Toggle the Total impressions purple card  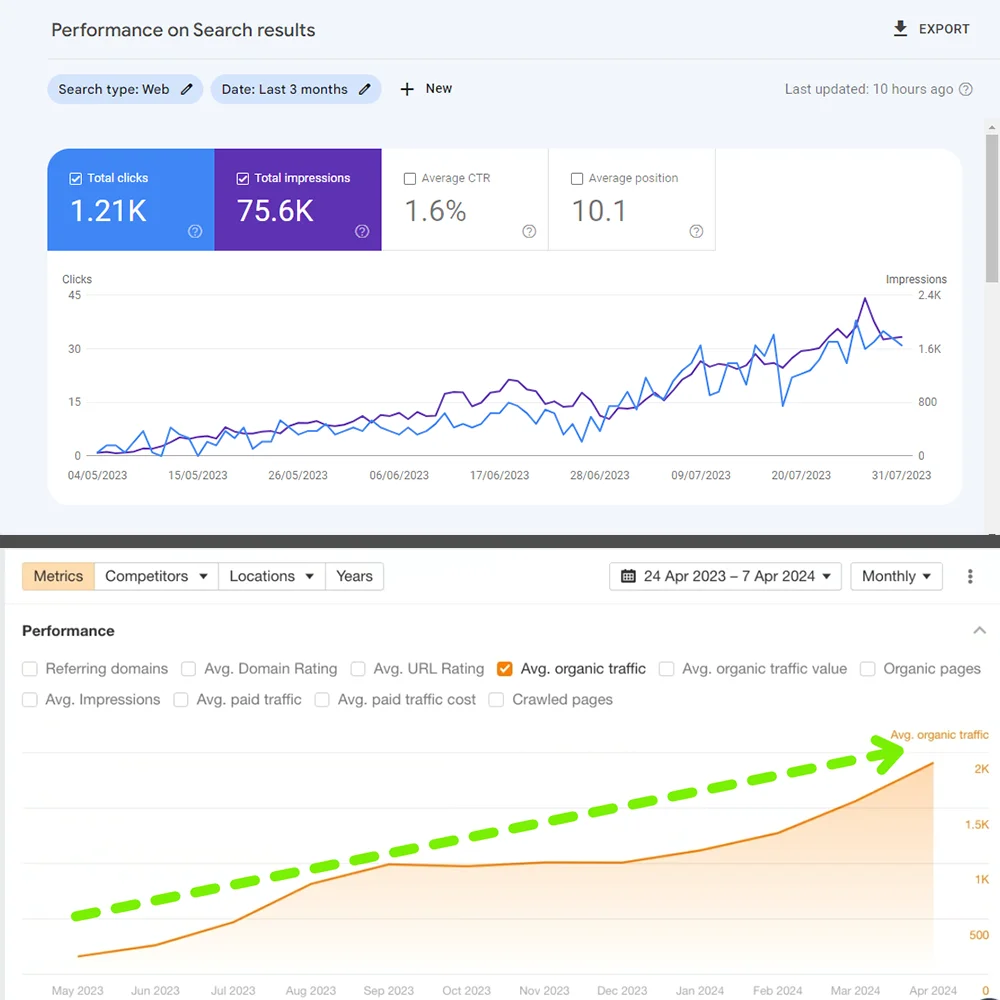tap(298, 200)
